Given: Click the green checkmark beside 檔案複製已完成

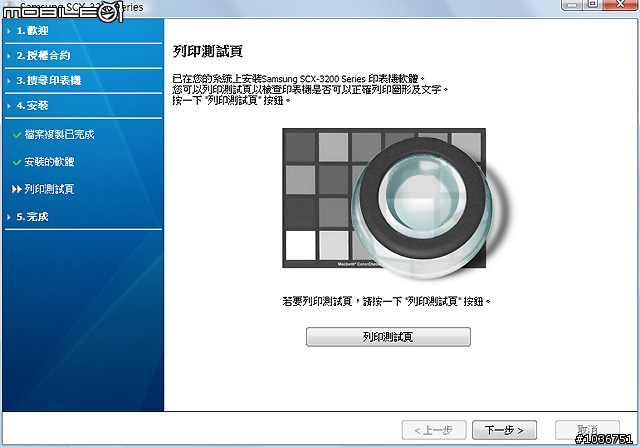Looking at the screenshot, I should (17, 135).
